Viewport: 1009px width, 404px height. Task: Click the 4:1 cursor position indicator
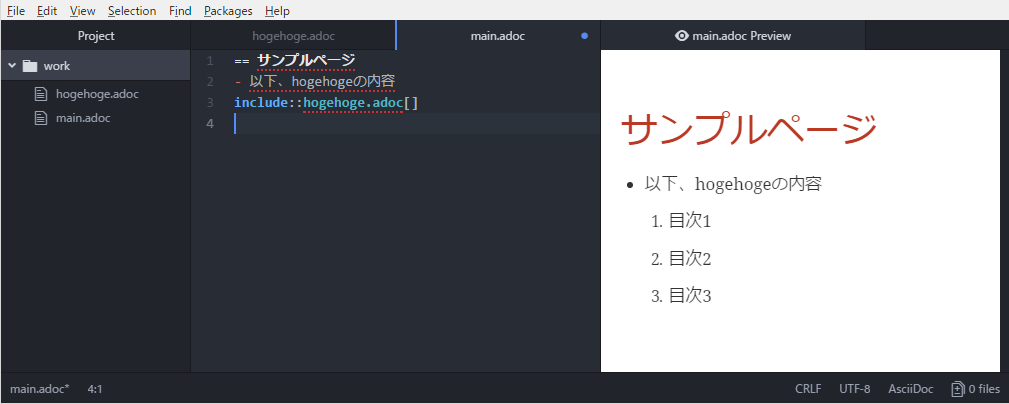tap(95, 389)
